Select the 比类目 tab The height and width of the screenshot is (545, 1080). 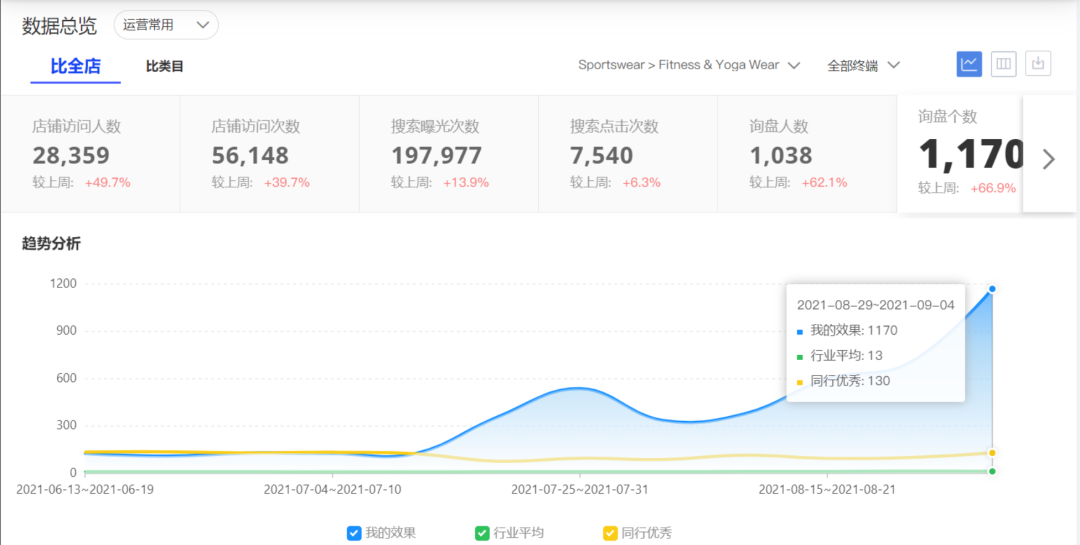165,67
